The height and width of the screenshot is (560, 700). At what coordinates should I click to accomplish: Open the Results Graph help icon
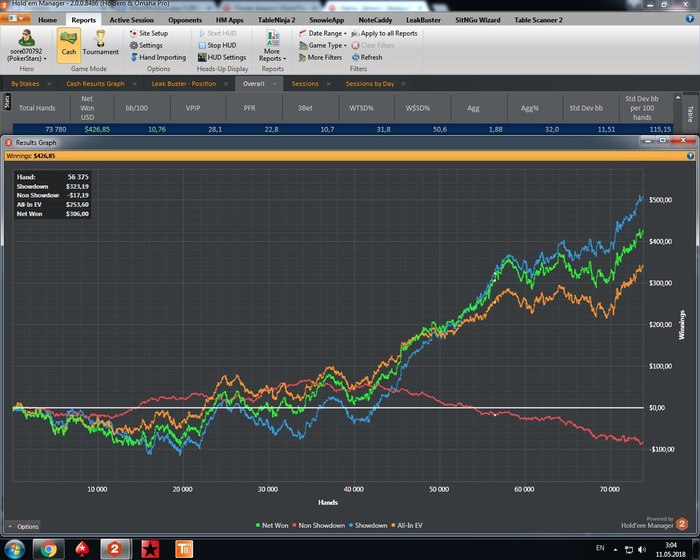[690, 156]
